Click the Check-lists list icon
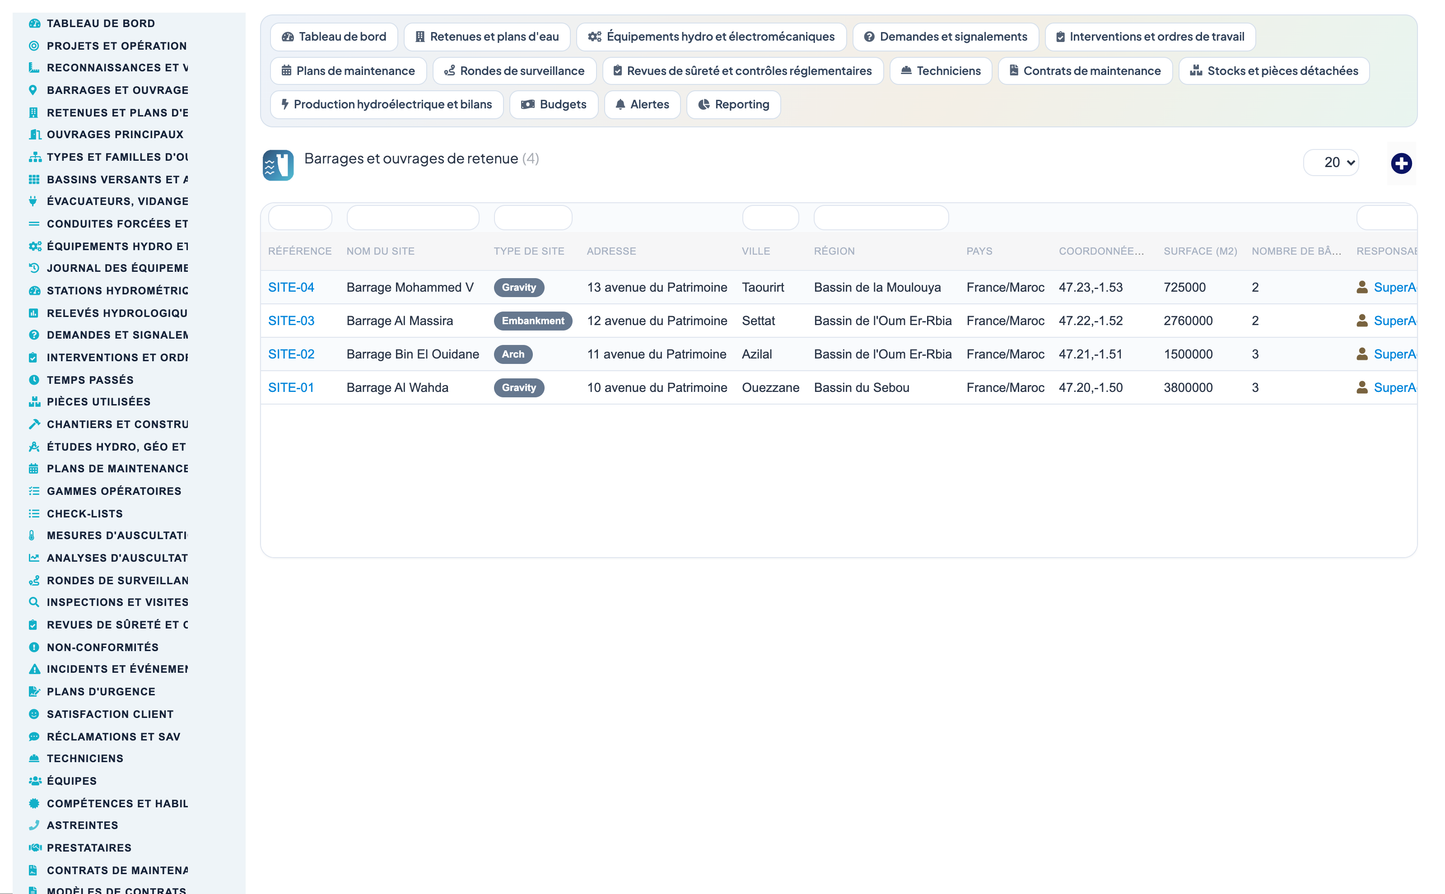This screenshot has height=894, width=1445. point(34,514)
